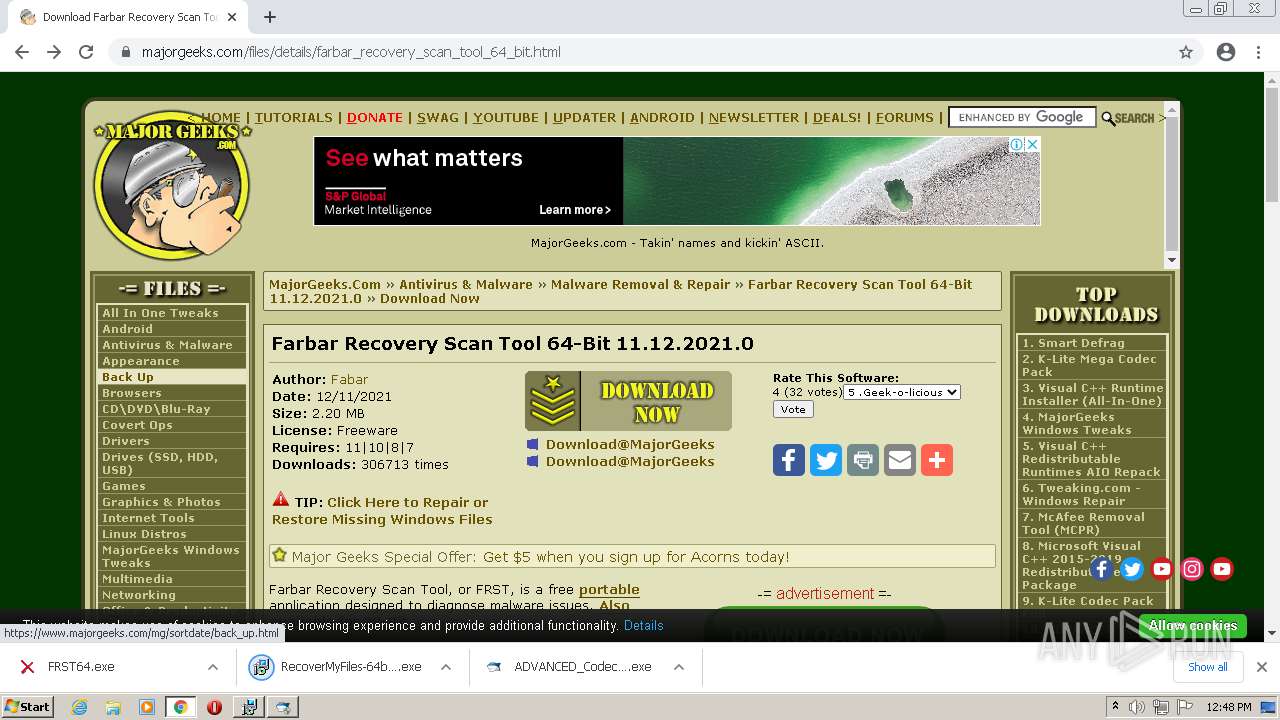Click the Opera taskbar icon
This screenshot has height=720, width=1280.
[x=214, y=707]
